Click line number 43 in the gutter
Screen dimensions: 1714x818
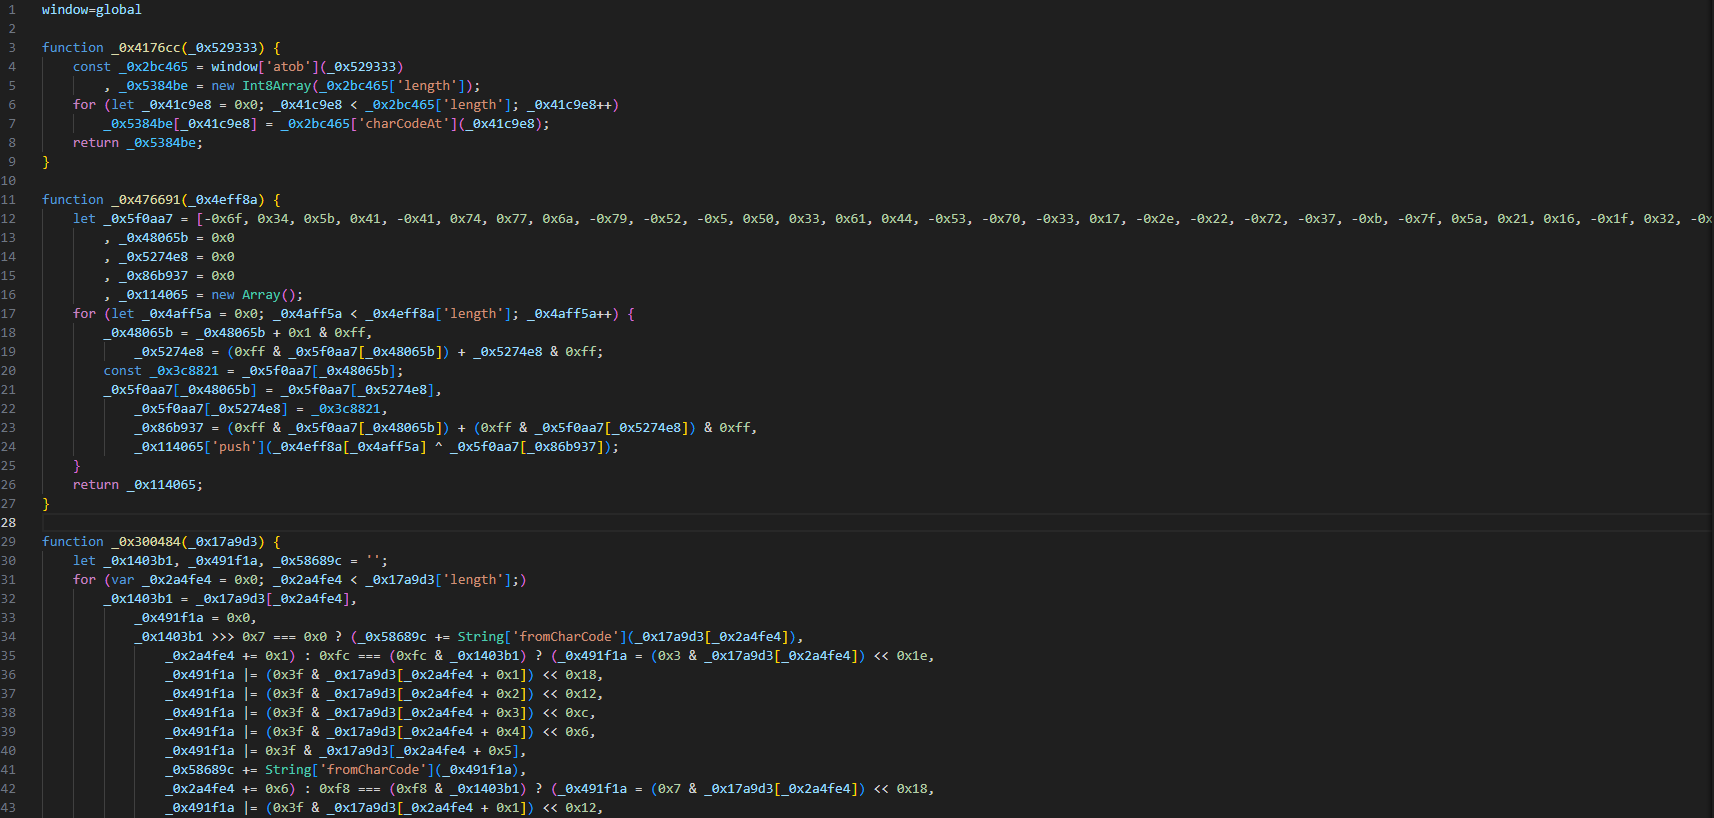pyautogui.click(x=9, y=808)
